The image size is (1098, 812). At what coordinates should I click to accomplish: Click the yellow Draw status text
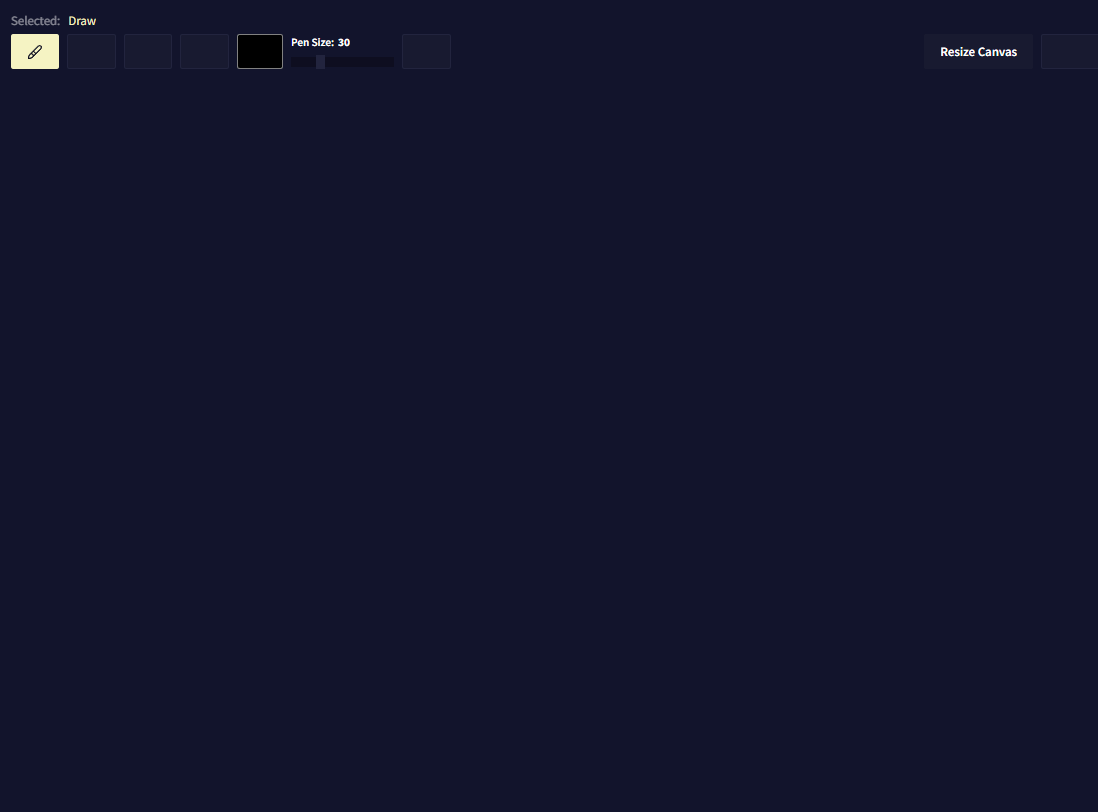(x=82, y=20)
